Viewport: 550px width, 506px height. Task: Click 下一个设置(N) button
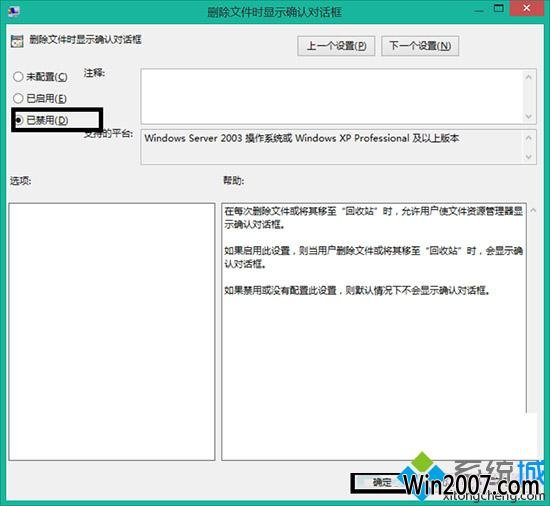(420, 46)
